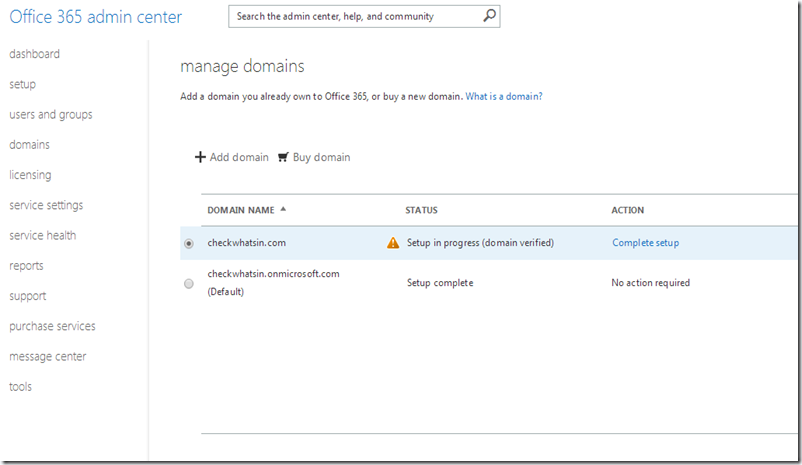Select the checkwhatsin.com radio button

tap(189, 243)
